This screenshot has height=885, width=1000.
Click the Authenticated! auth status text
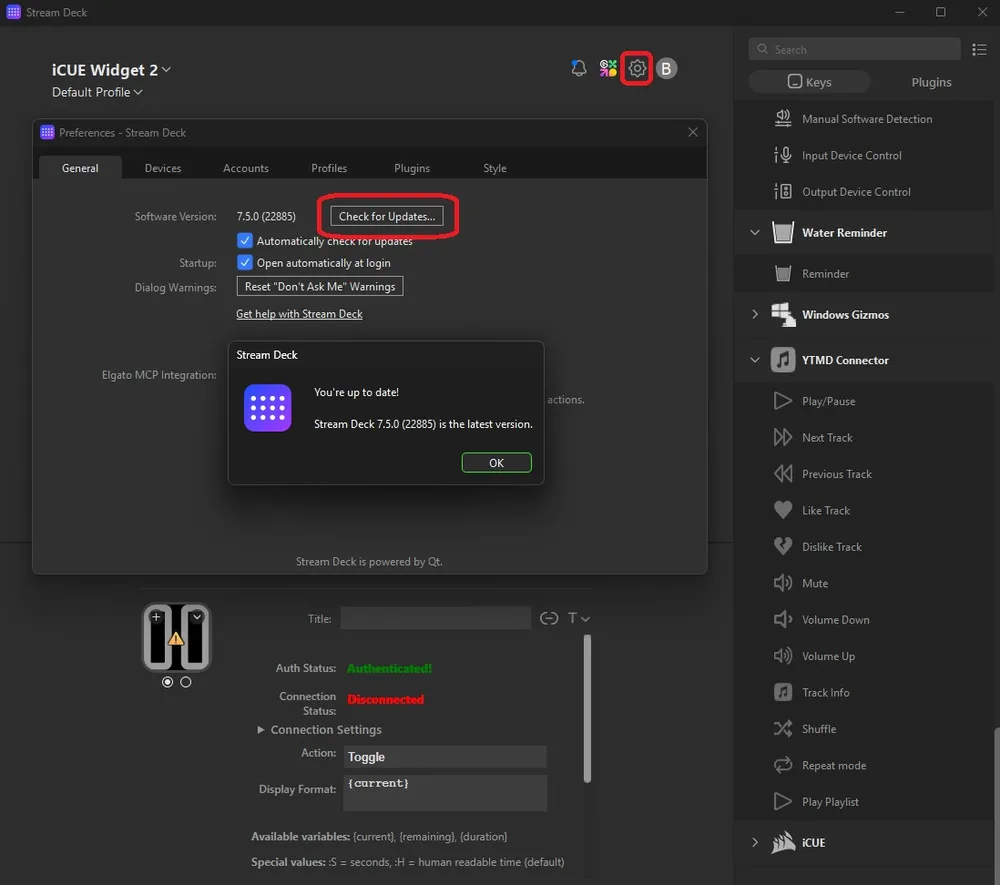[390, 668]
